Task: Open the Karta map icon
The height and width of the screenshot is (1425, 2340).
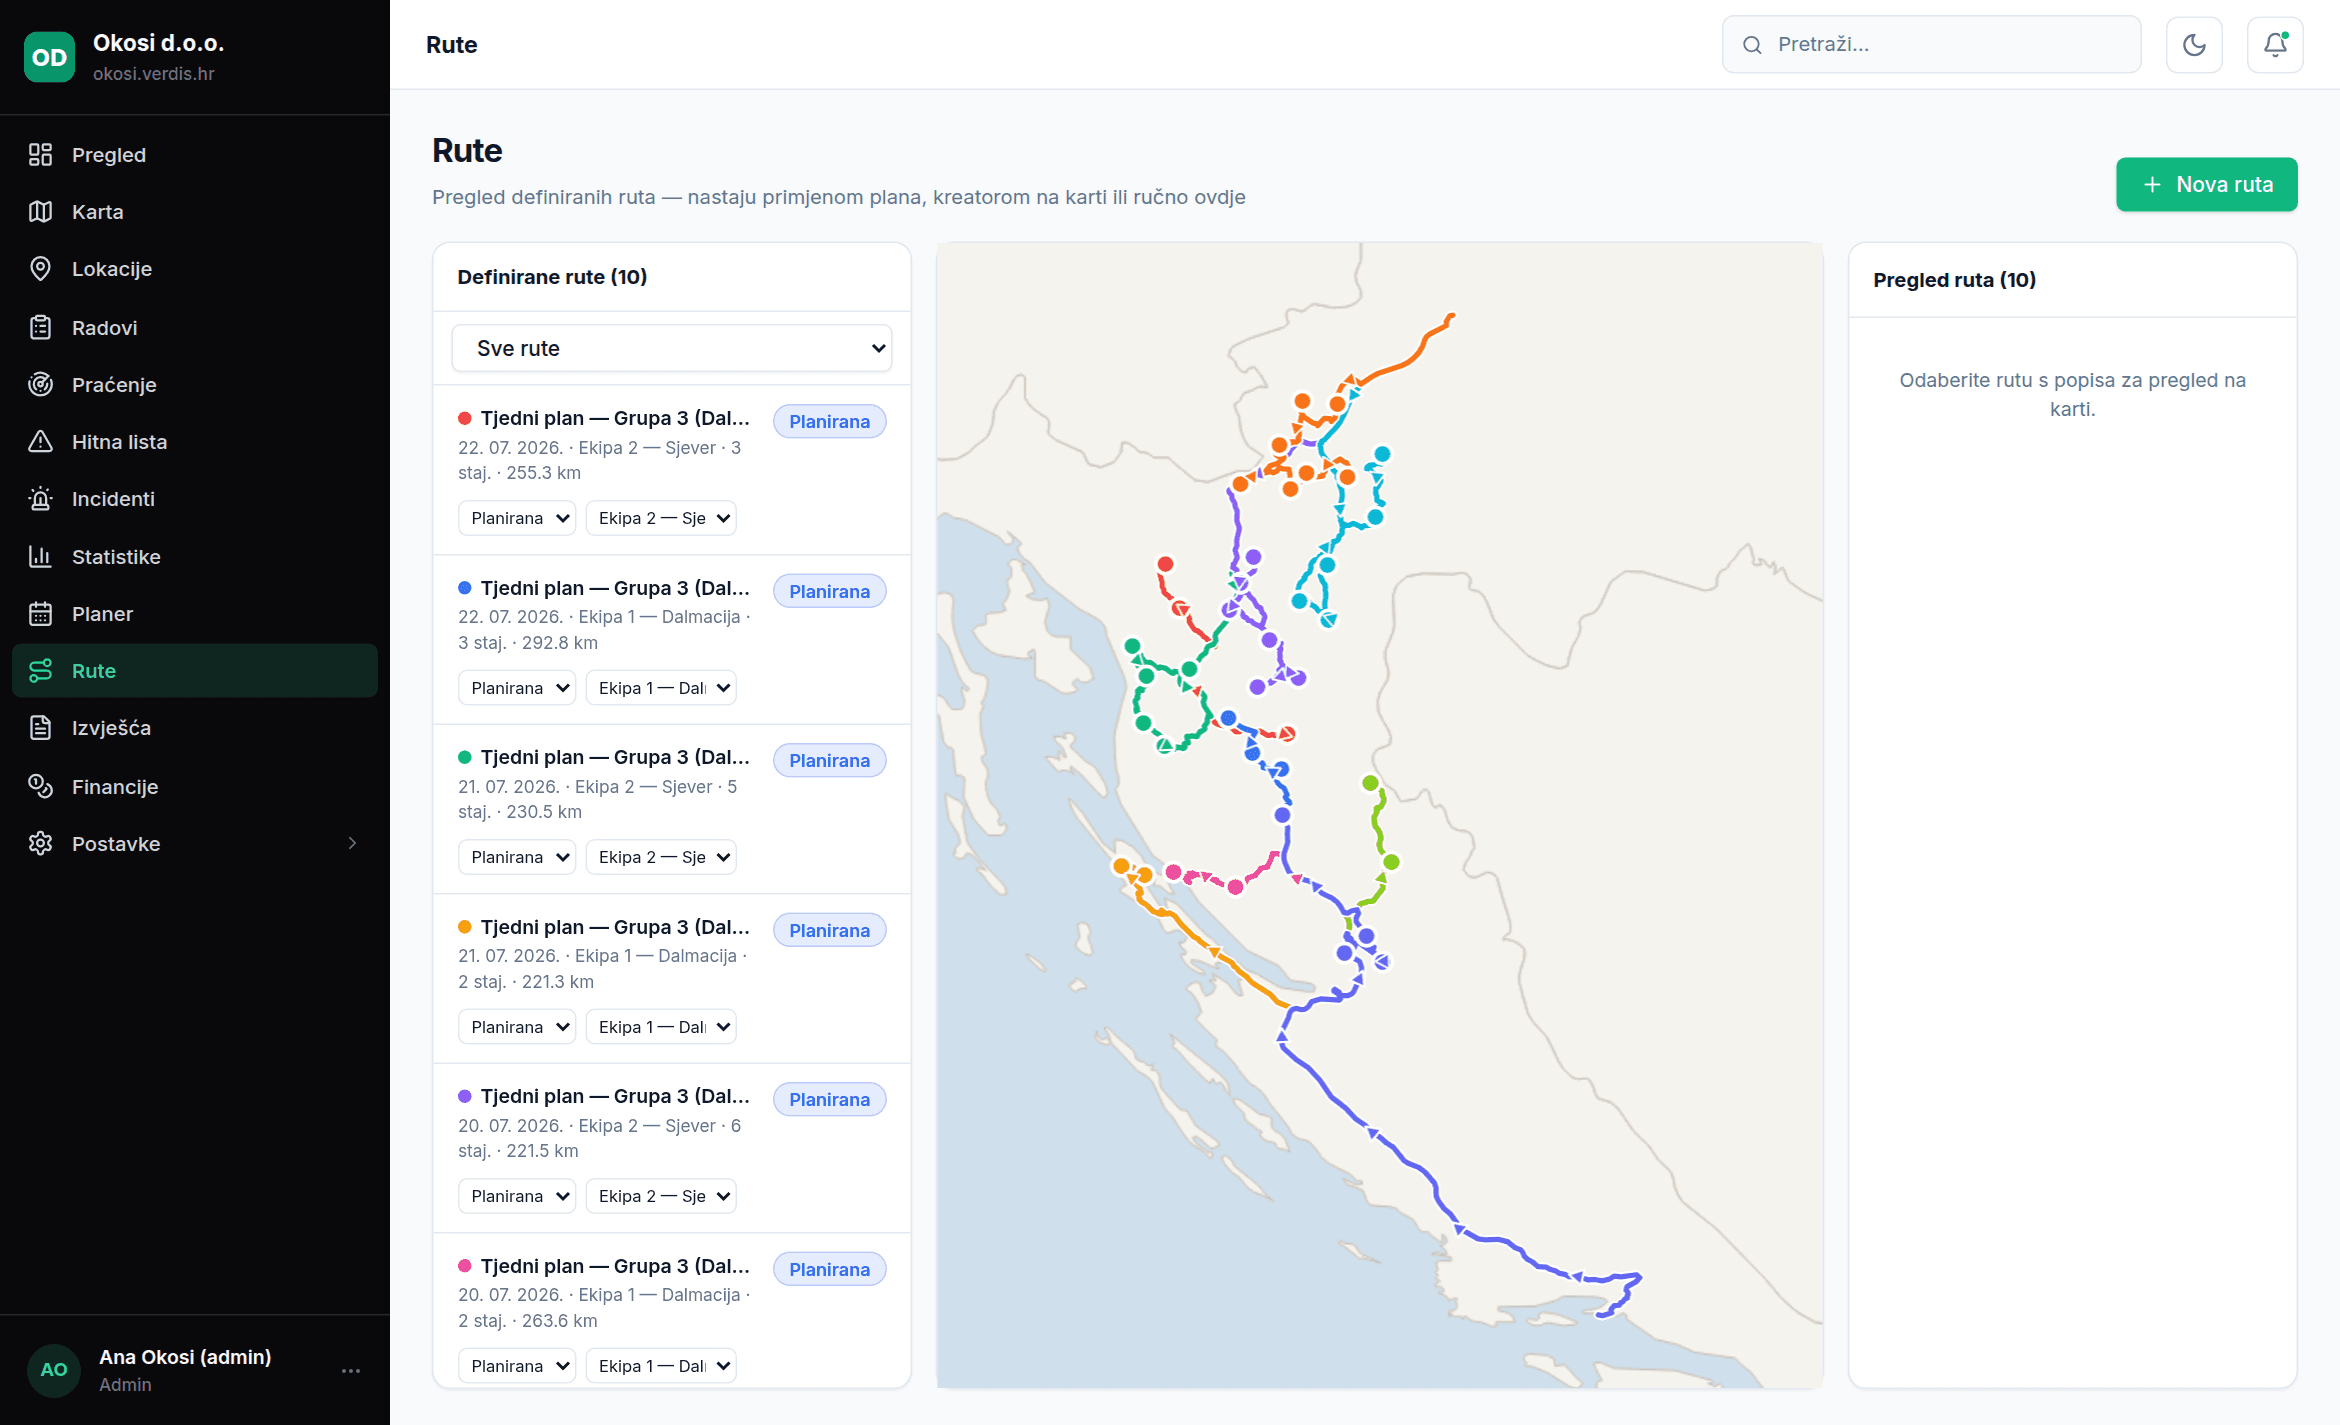Action: coord(40,212)
